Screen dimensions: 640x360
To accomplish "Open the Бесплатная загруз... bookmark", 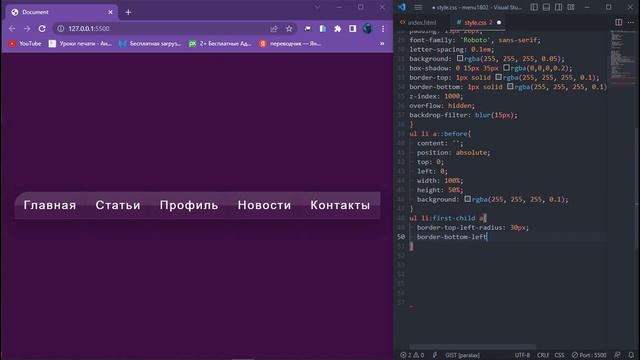I will [x=150, y=43].
